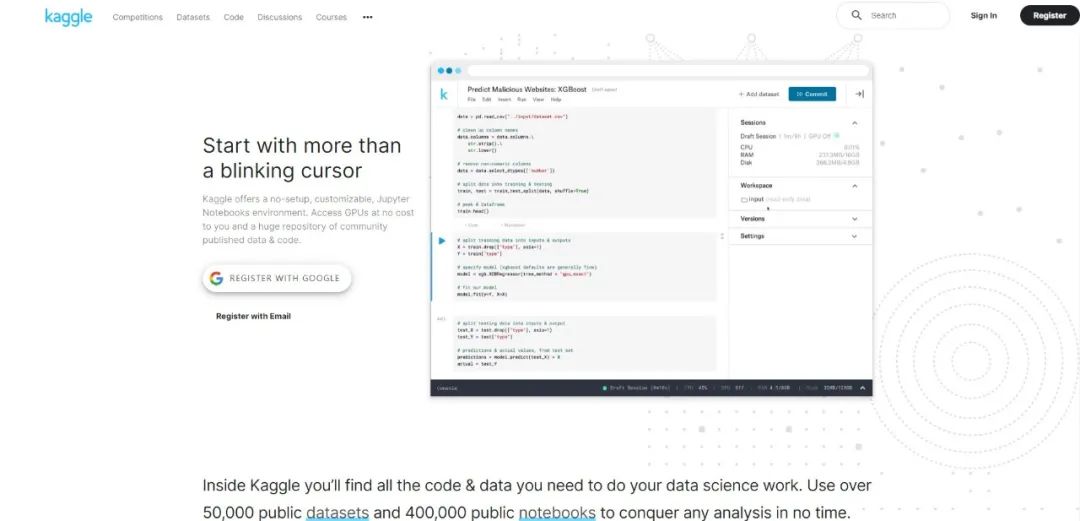The height and width of the screenshot is (521, 1080).
Task: Click the Kaggle logo
Action: click(68, 17)
